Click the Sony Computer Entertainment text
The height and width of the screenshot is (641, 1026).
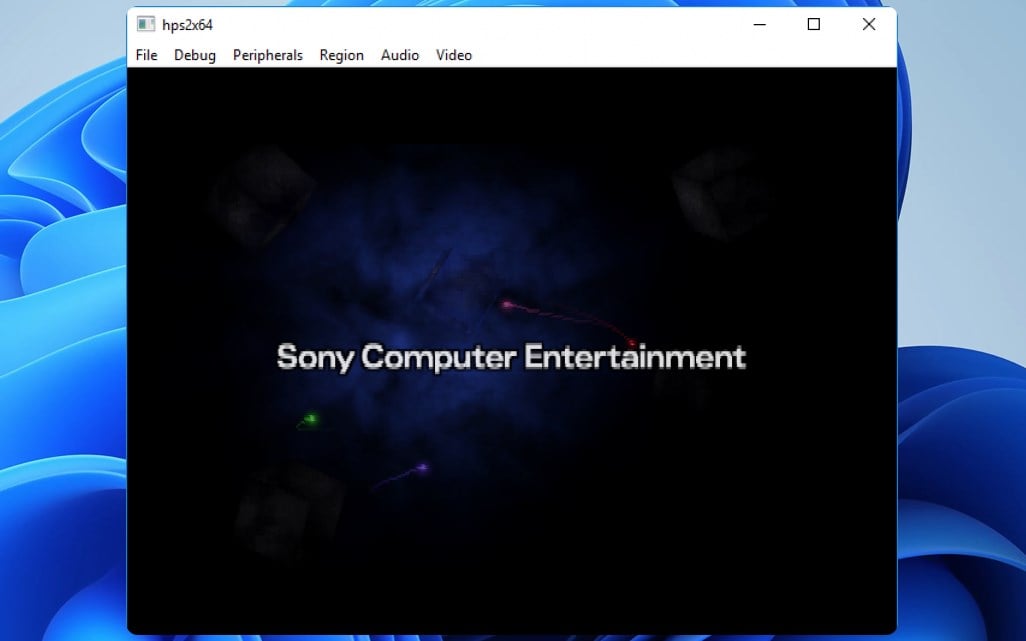point(511,357)
